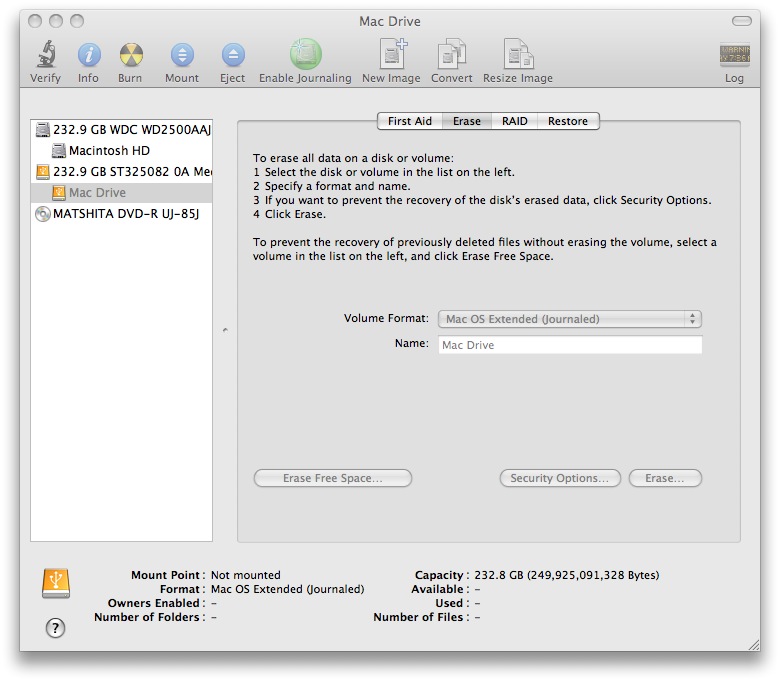Click the Enable Journaling icon
The width and height of the screenshot is (780, 681).
tap(305, 54)
